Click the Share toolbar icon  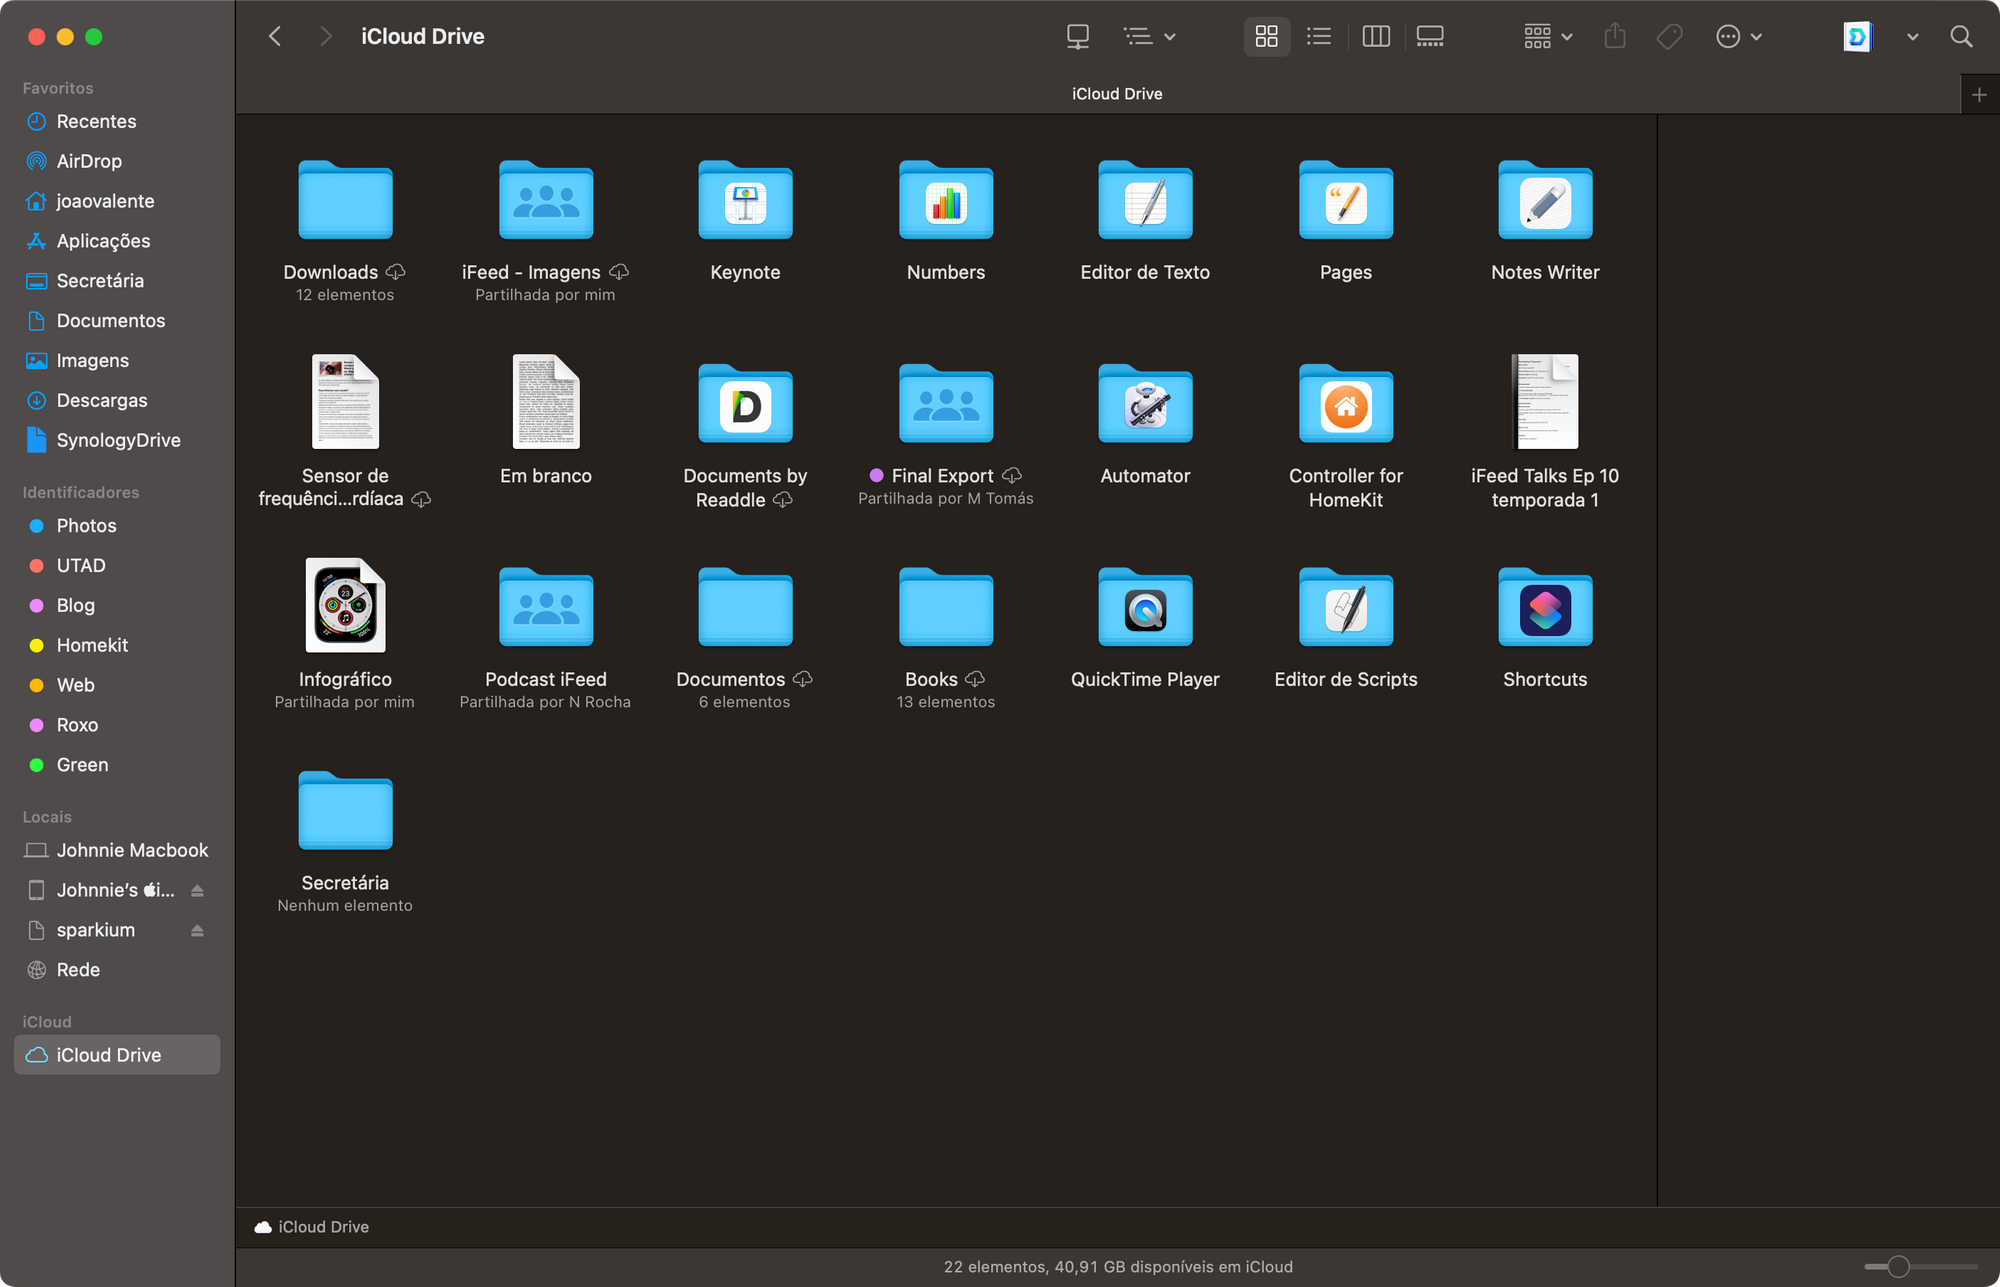[x=1615, y=37]
